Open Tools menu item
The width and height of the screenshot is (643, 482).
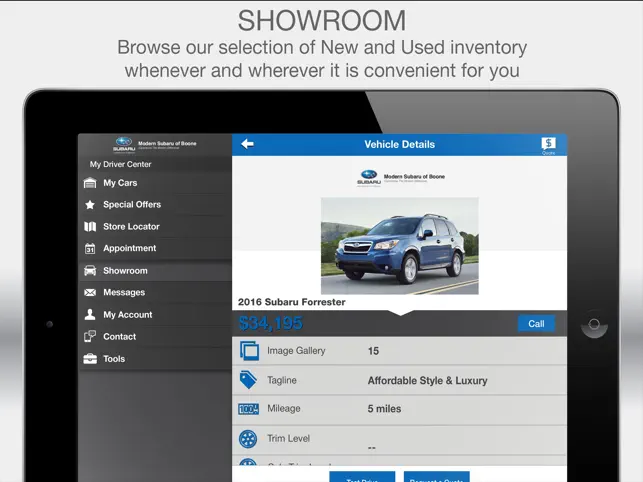tap(155, 359)
